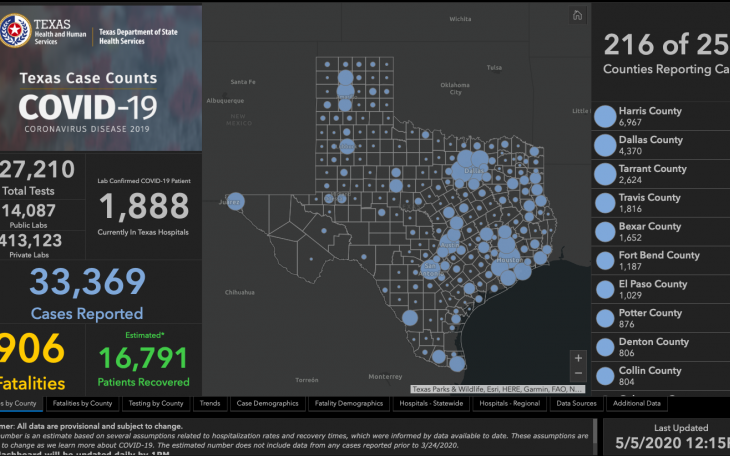The height and width of the screenshot is (456, 730).
Task: Click the Harris County circle icon
Action: (605, 116)
